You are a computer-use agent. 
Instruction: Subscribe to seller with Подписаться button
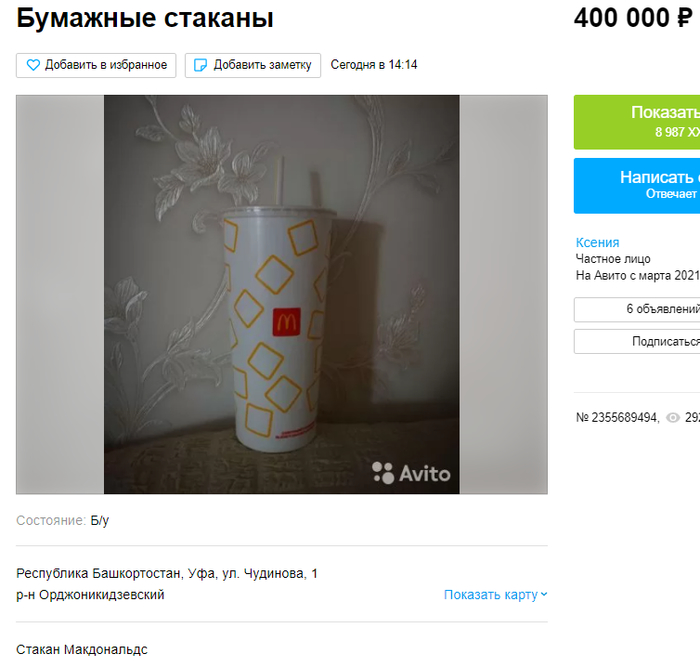coord(637,342)
